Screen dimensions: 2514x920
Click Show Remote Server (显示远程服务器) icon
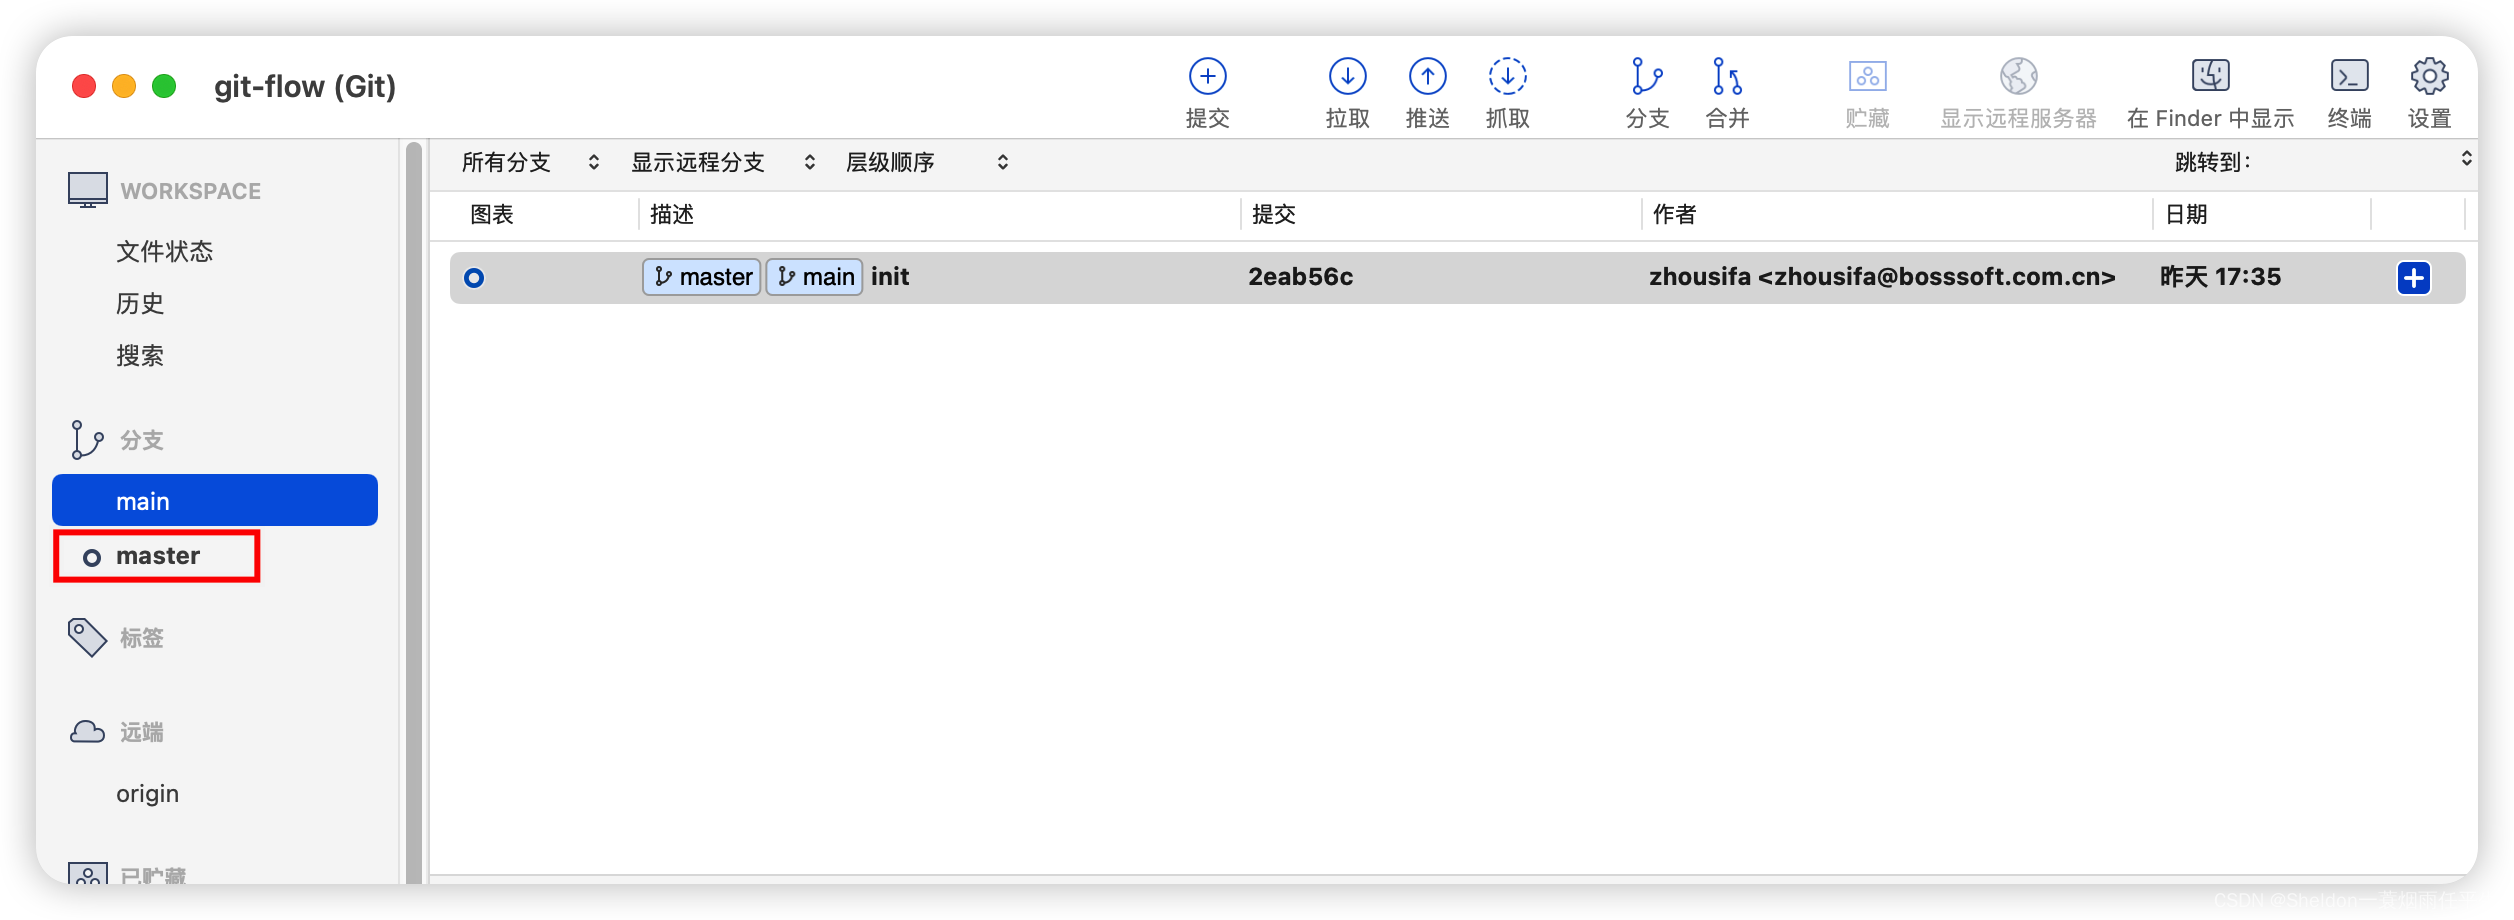(2018, 76)
